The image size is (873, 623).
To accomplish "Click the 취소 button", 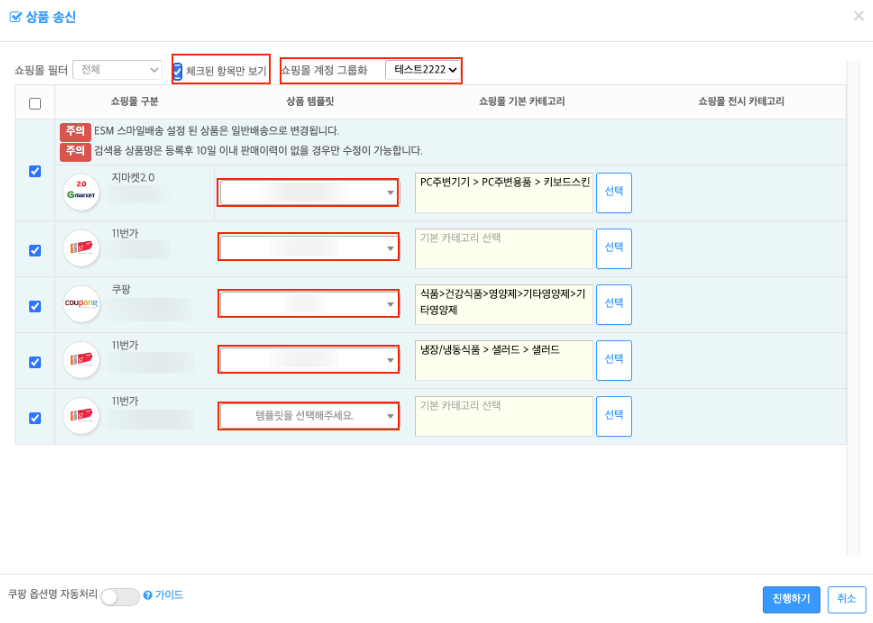I will [846, 599].
